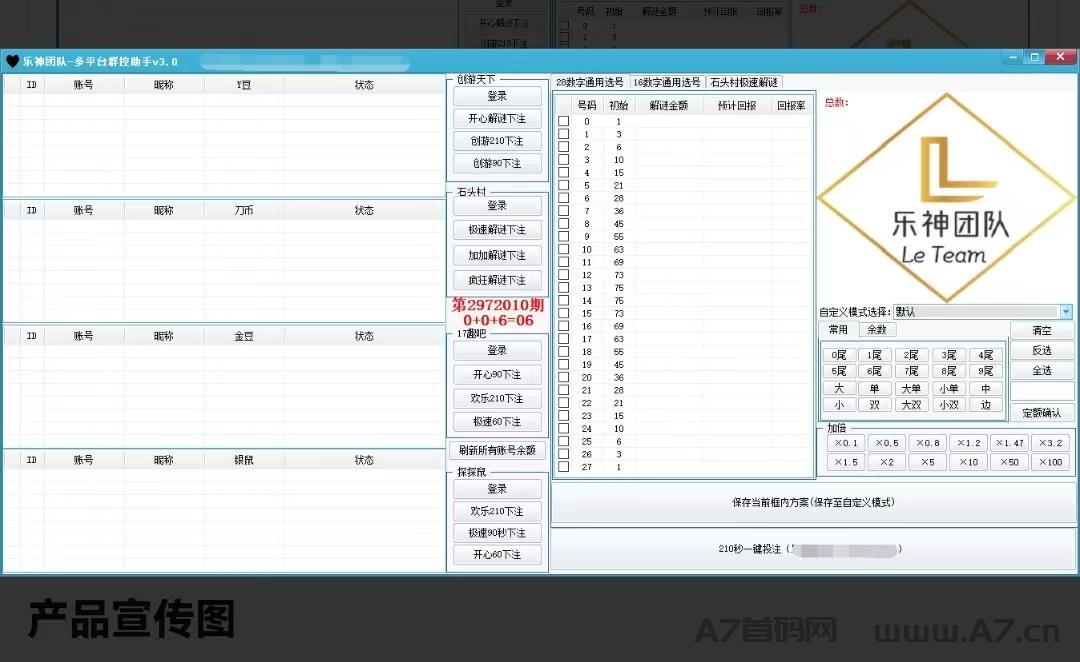Apply the ×100 multiplier

1050,462
